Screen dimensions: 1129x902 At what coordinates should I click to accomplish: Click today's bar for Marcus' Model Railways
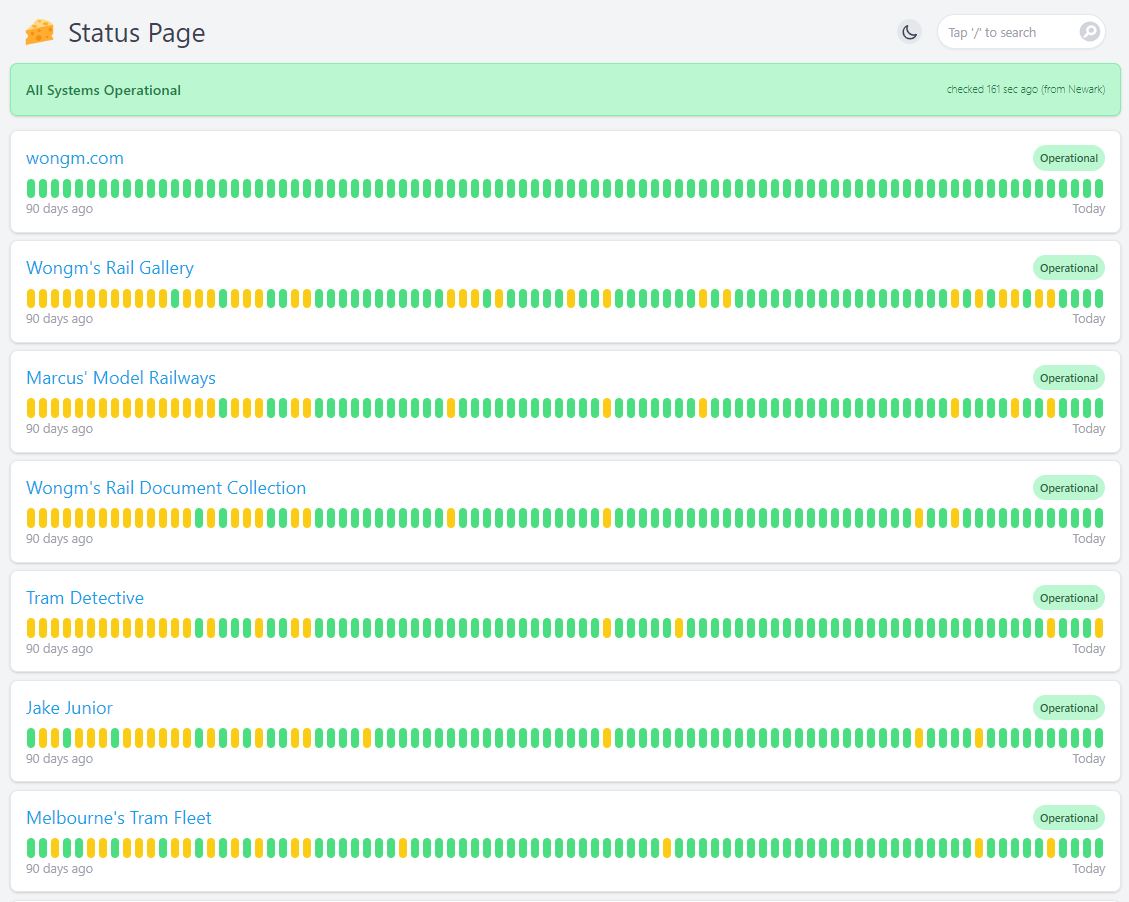(1099, 408)
